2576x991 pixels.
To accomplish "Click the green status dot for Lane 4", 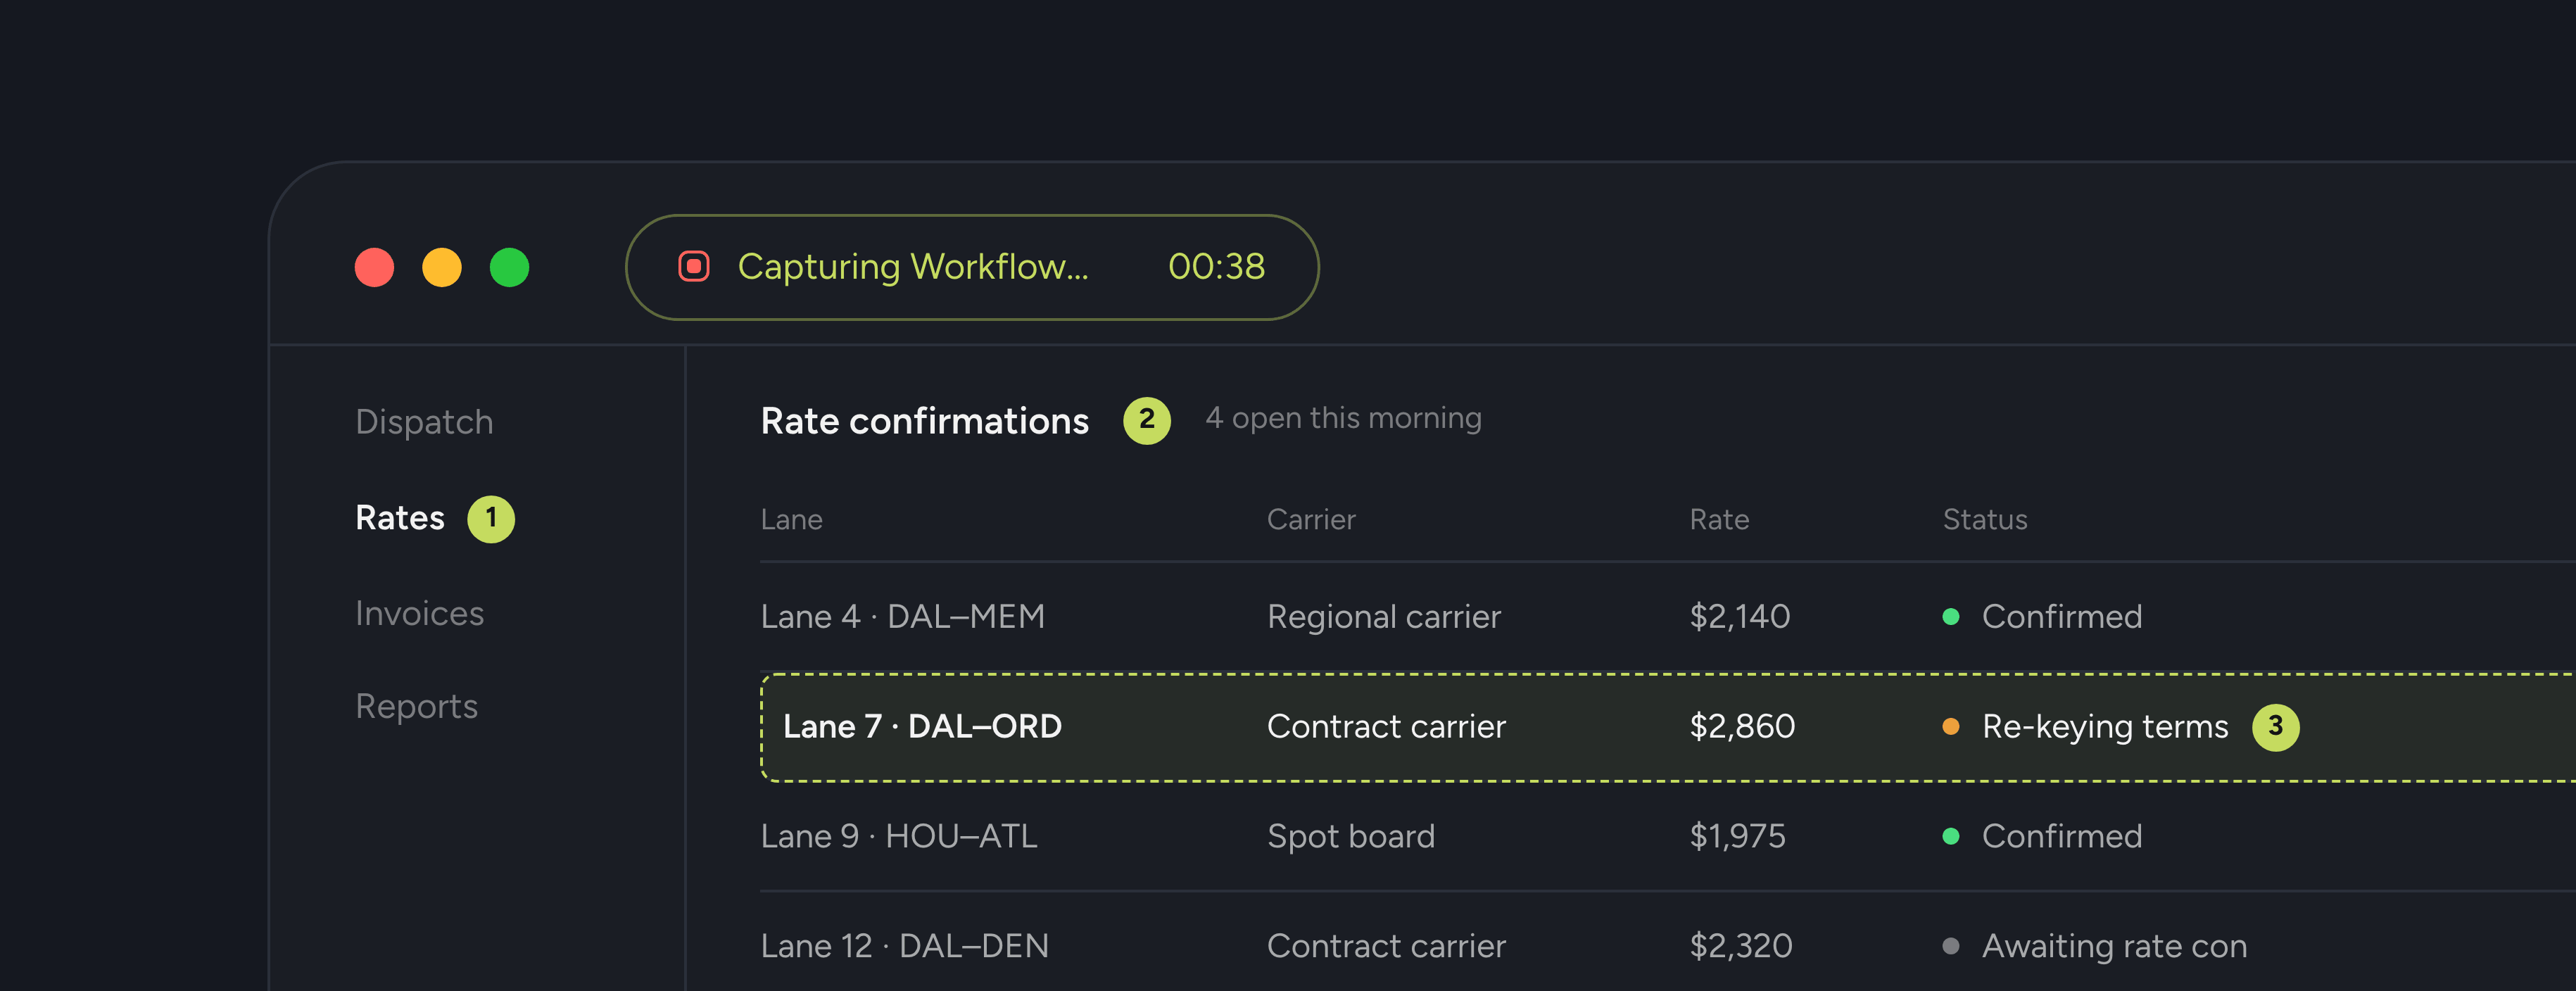I will click(x=1950, y=617).
